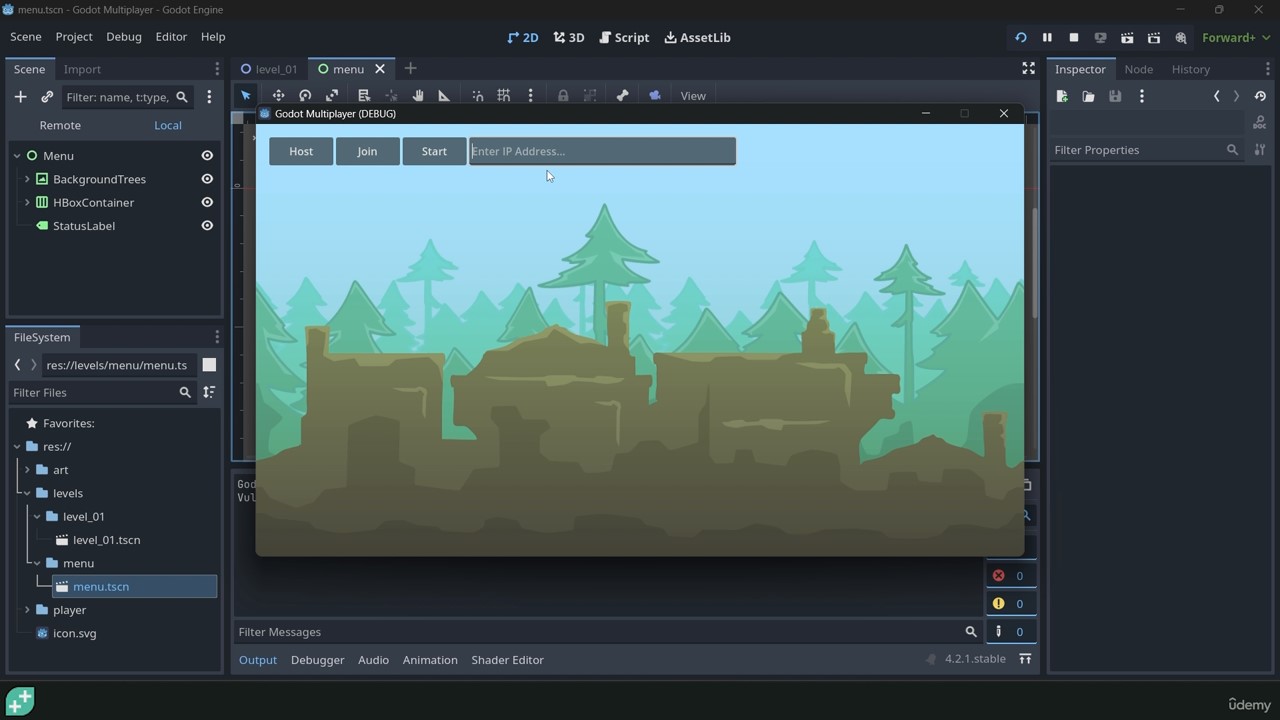
Task: Go to previous edited object in Inspector
Action: [x=1217, y=96]
